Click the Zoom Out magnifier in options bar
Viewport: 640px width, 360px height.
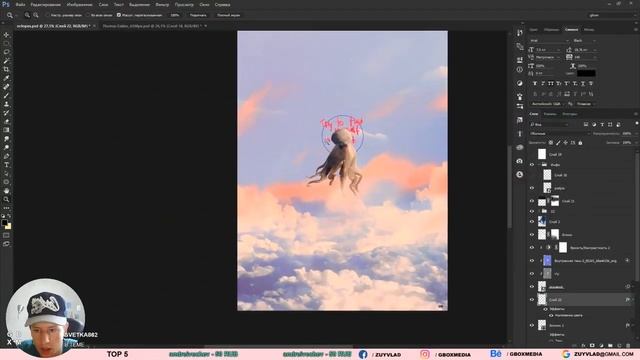36,15
